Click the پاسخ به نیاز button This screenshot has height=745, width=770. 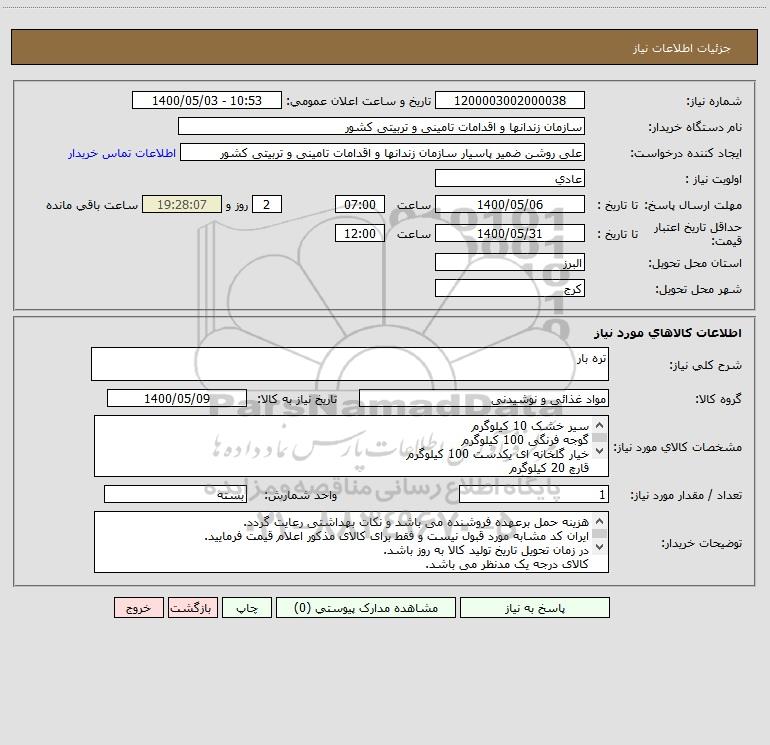(535, 607)
